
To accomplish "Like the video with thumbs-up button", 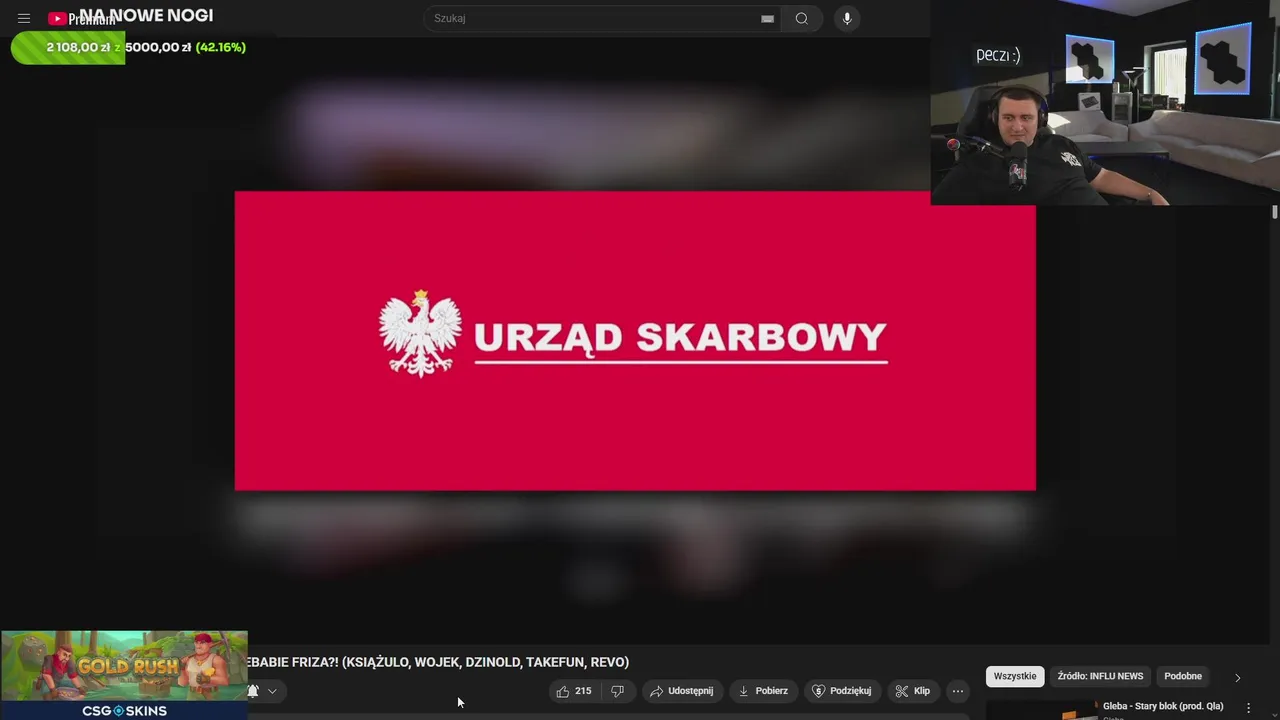I will click(574, 691).
